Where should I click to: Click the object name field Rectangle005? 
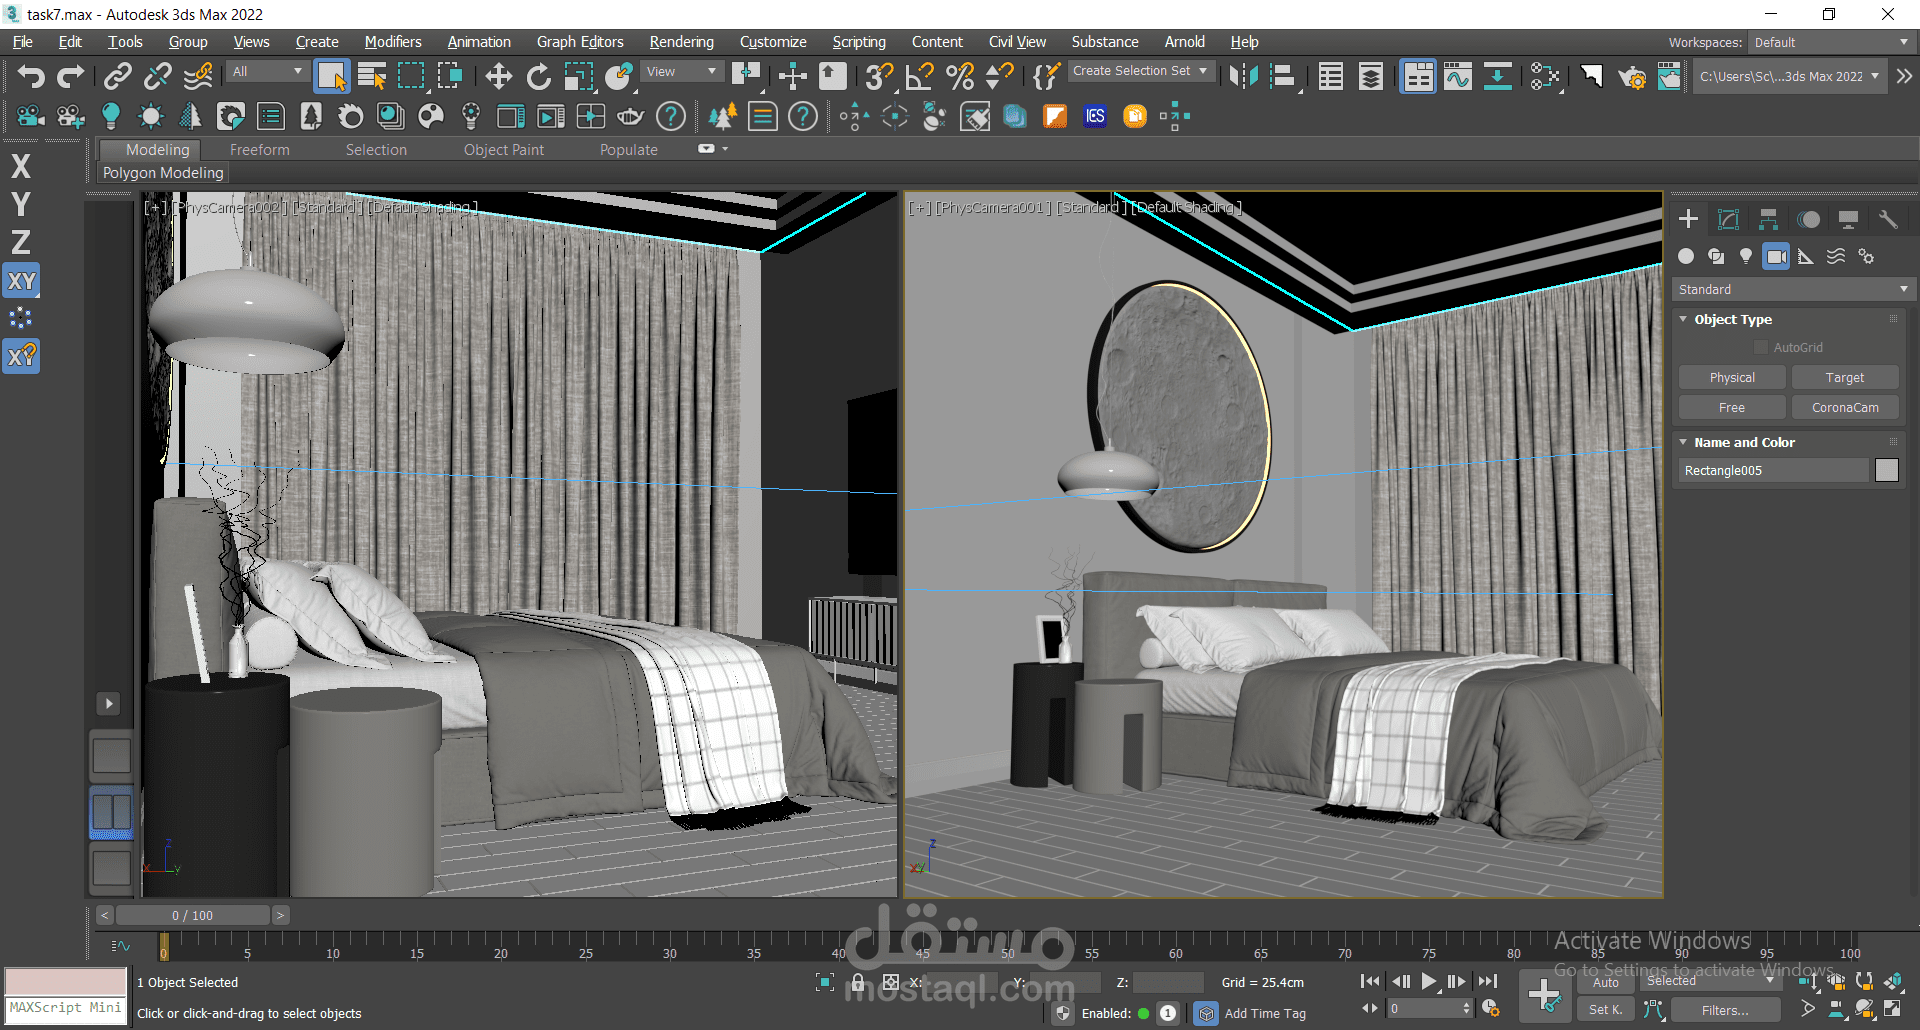[x=1773, y=470]
